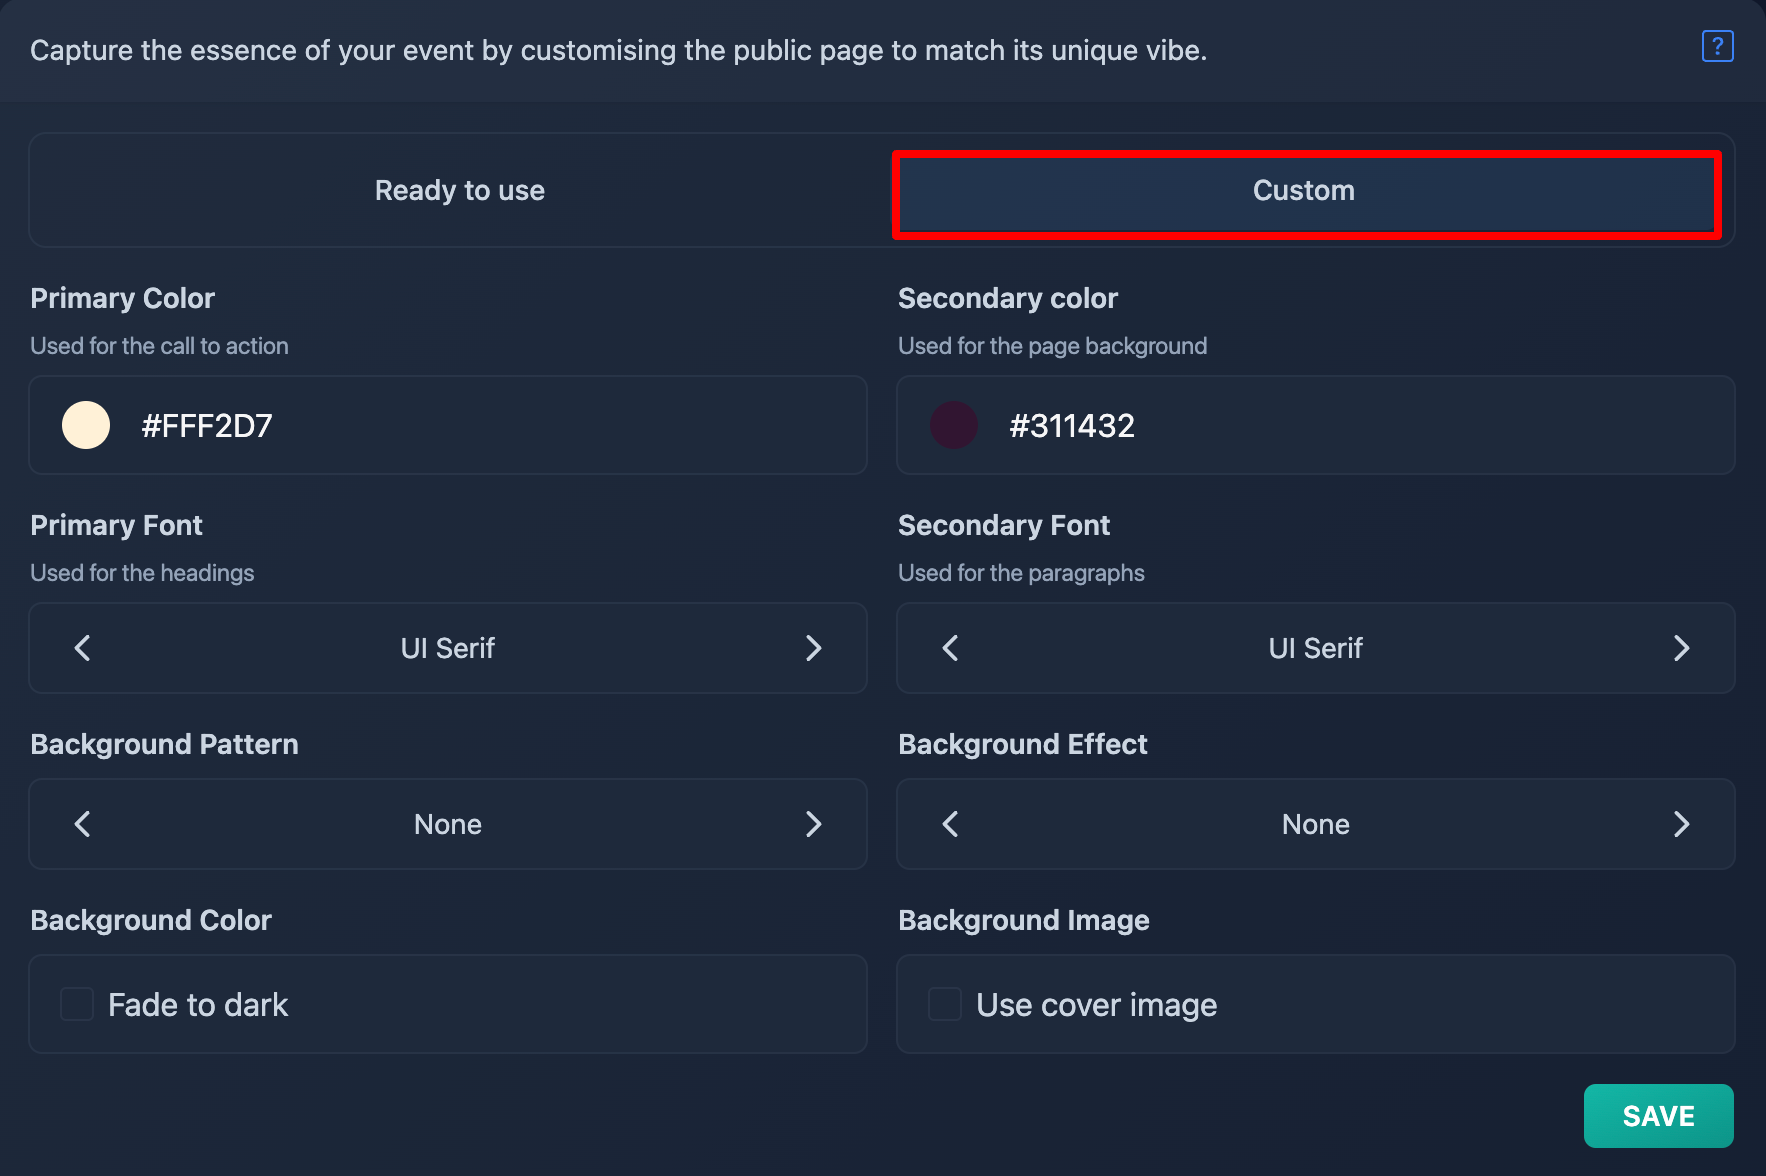Go to next Secondary Font option
This screenshot has width=1766, height=1176.
click(x=1681, y=648)
